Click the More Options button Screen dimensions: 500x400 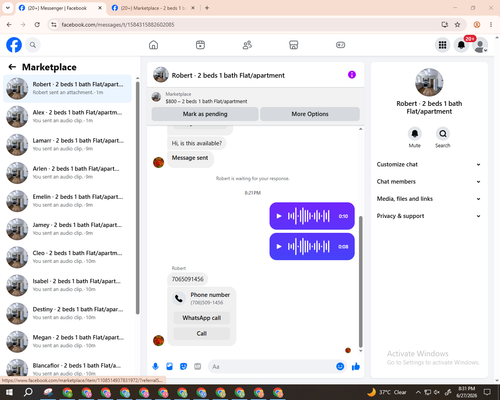pos(310,114)
